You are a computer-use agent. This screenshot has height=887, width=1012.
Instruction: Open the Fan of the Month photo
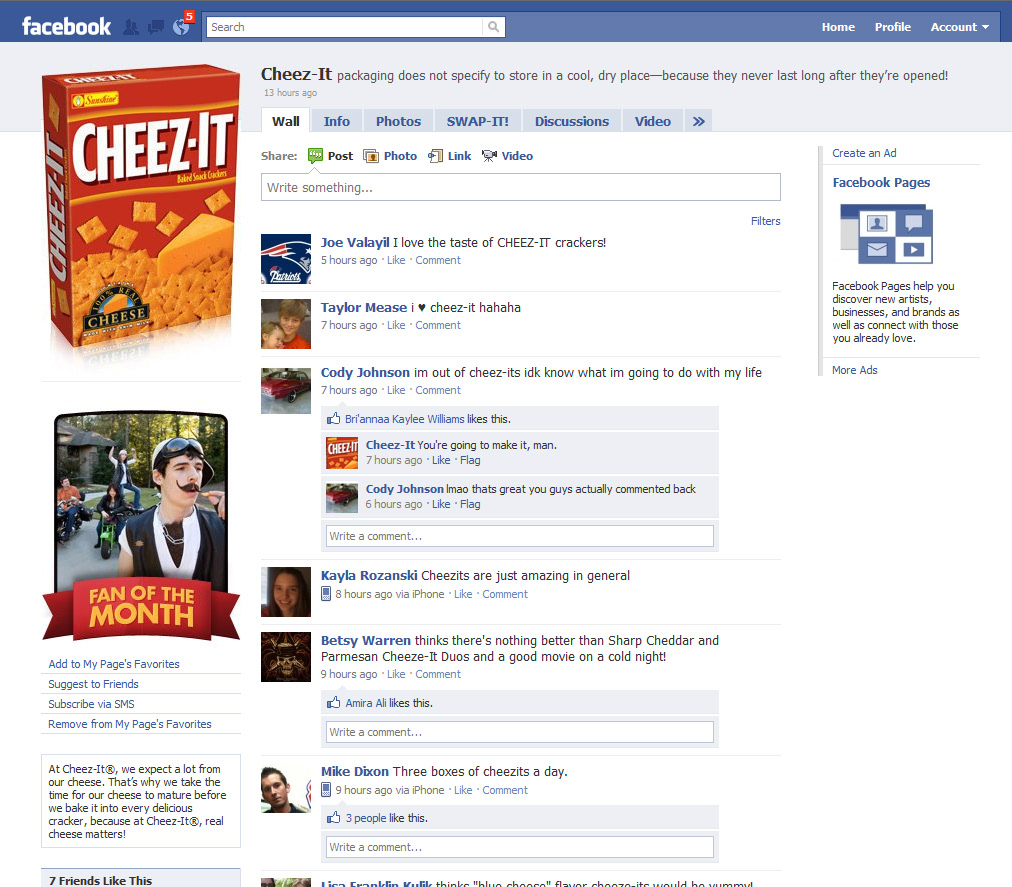tap(141, 526)
